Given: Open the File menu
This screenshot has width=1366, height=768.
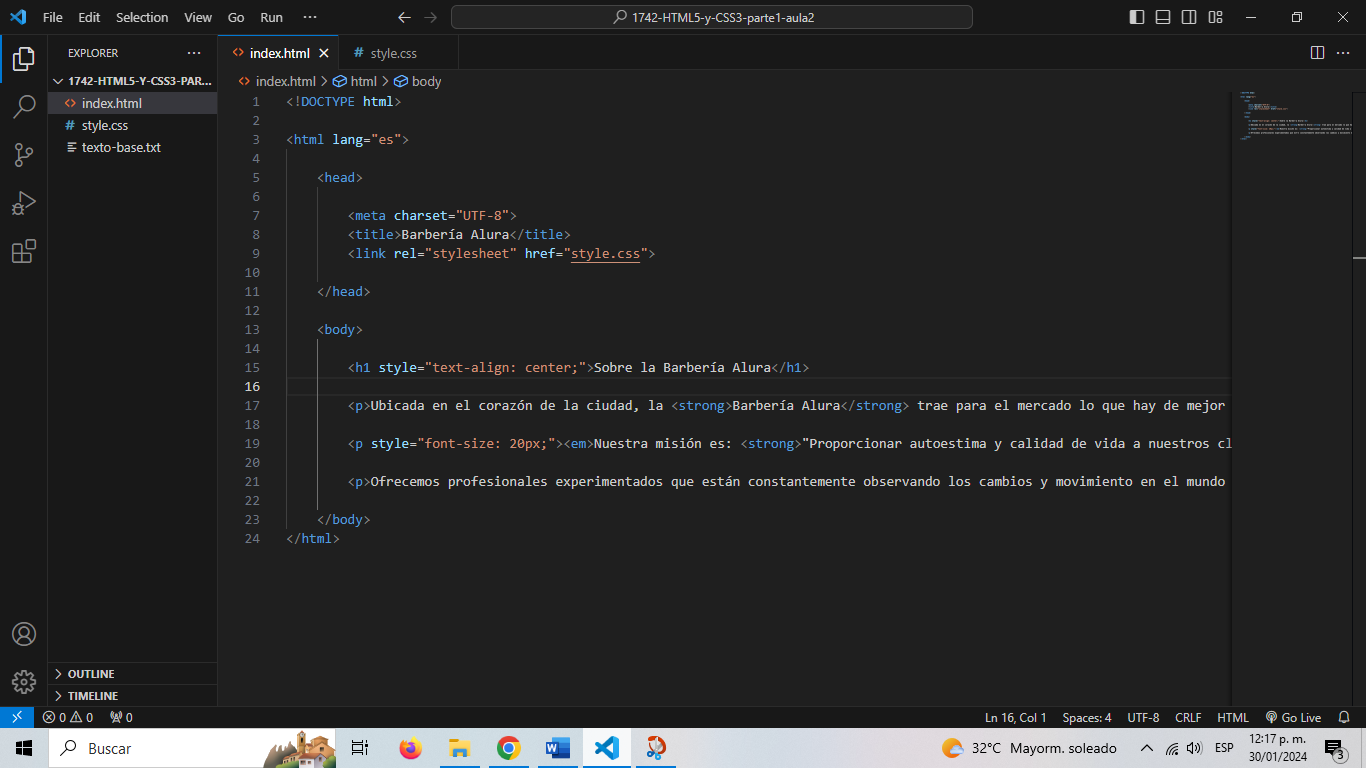Looking at the screenshot, I should [x=53, y=17].
